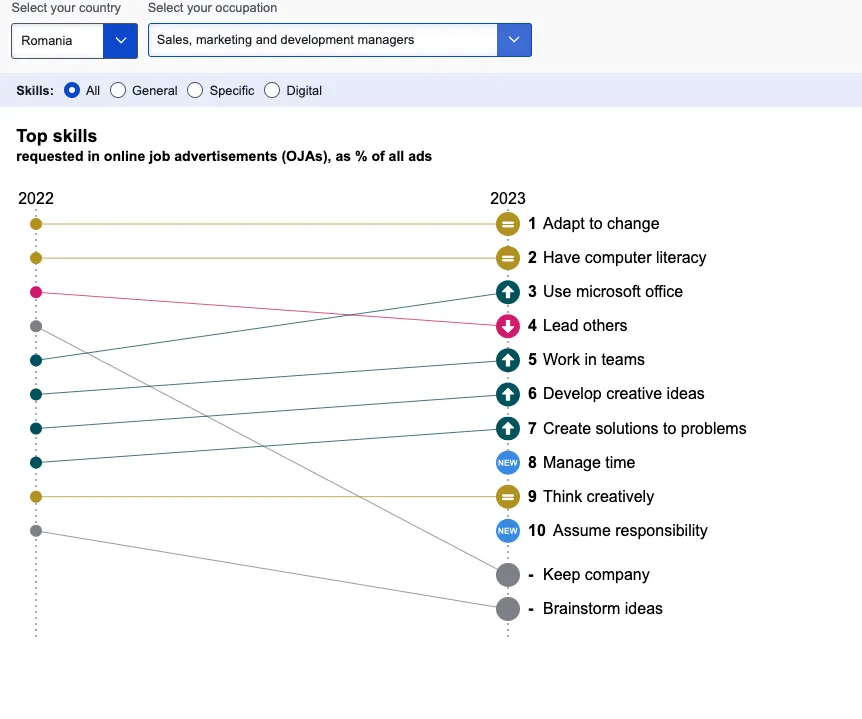The height and width of the screenshot is (719, 862).
Task: Click the Have computer literacy skill label
Action: [624, 258]
